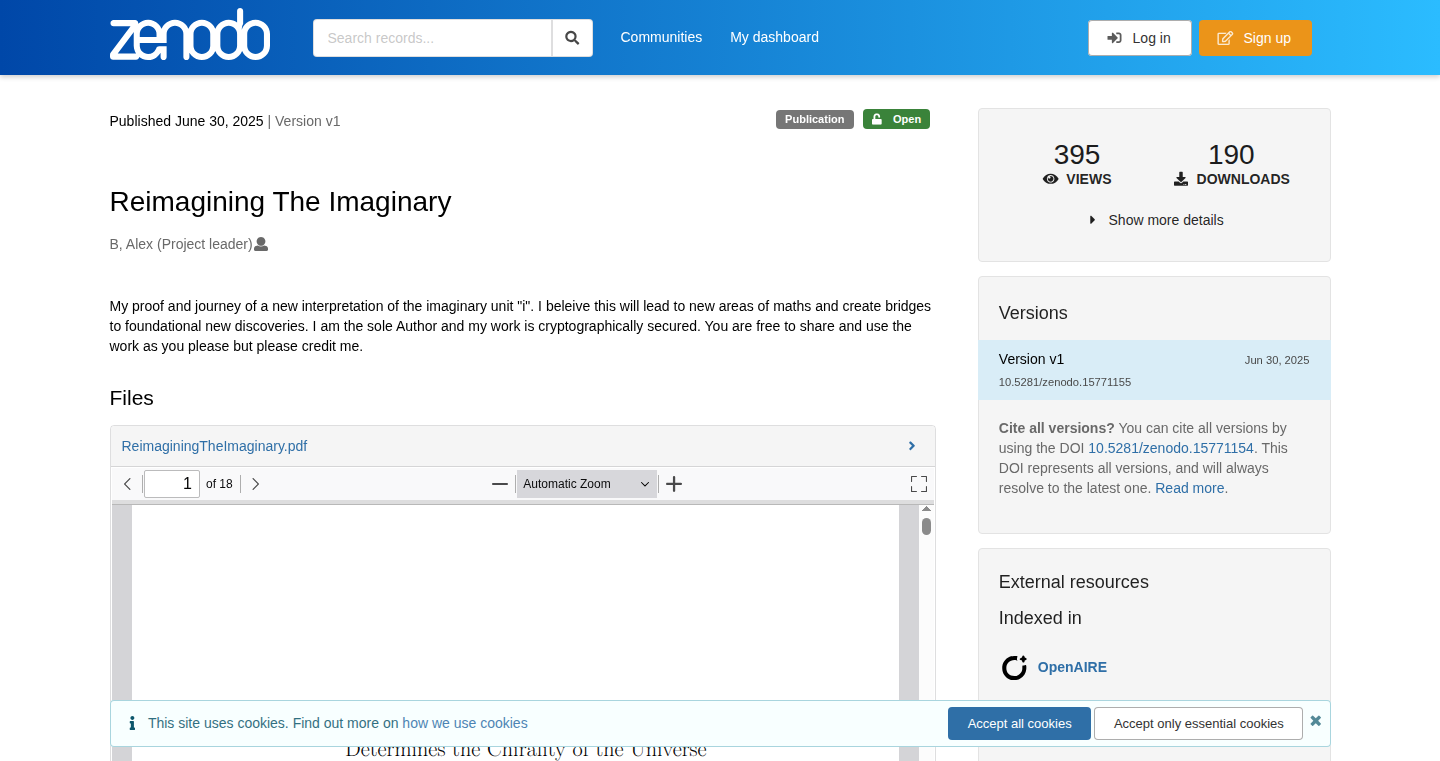The width and height of the screenshot is (1440, 761).
Task: Expand Show more details
Action: [1156, 220]
